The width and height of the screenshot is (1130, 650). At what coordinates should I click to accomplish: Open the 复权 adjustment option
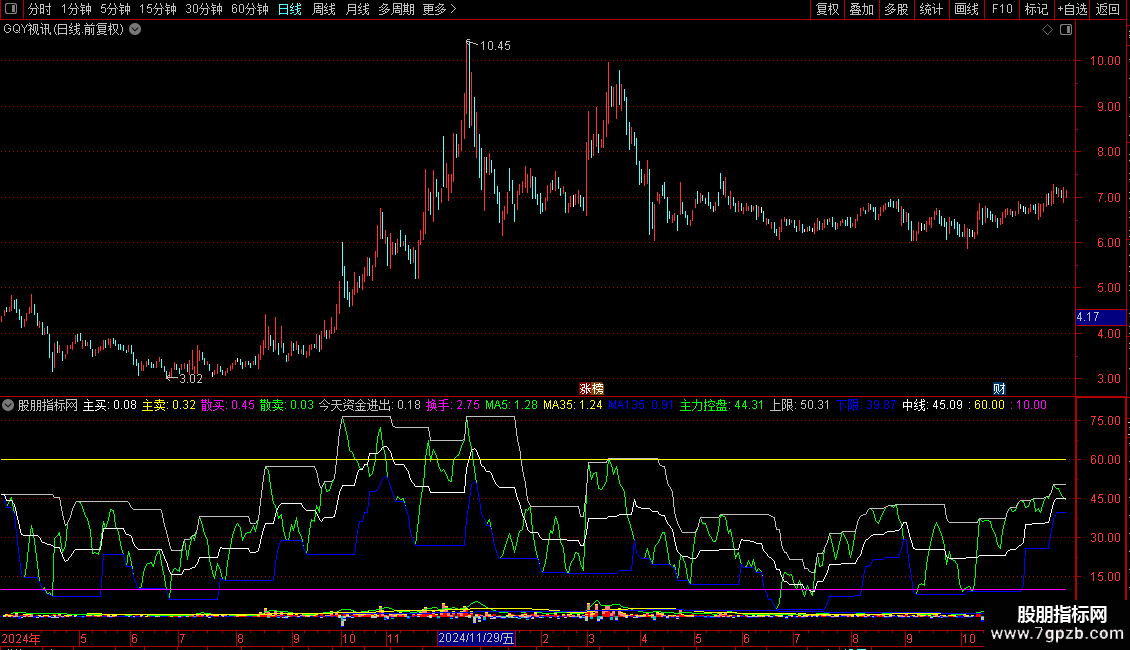(827, 9)
